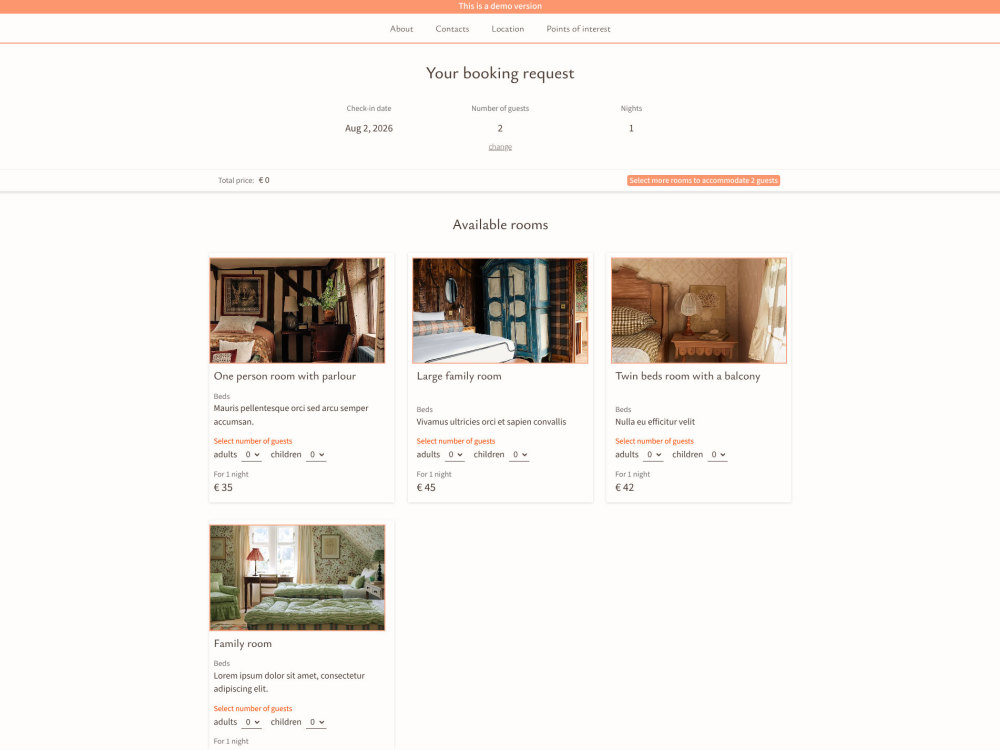Viewport: 1000px width, 750px height.
Task: Open adults dropdown for Twin beds room
Action: (x=654, y=455)
